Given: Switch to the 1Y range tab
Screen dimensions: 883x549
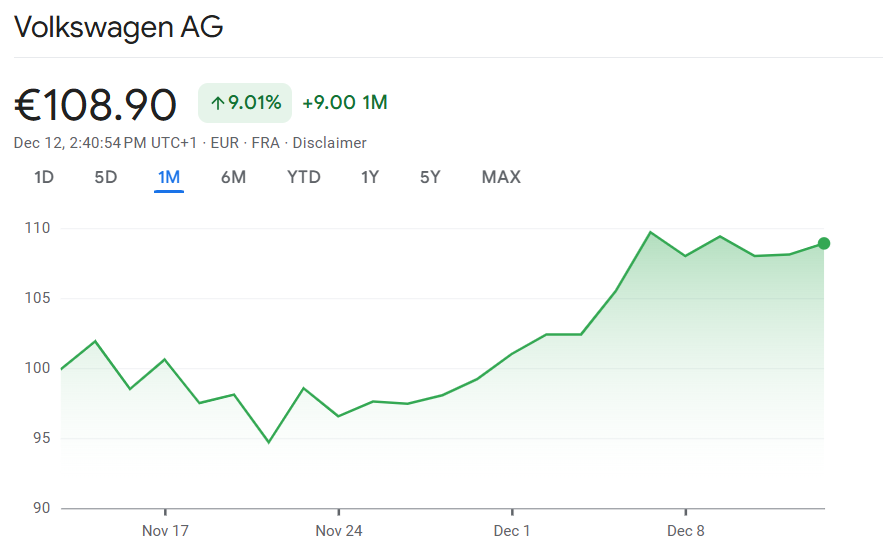Looking at the screenshot, I should (370, 178).
